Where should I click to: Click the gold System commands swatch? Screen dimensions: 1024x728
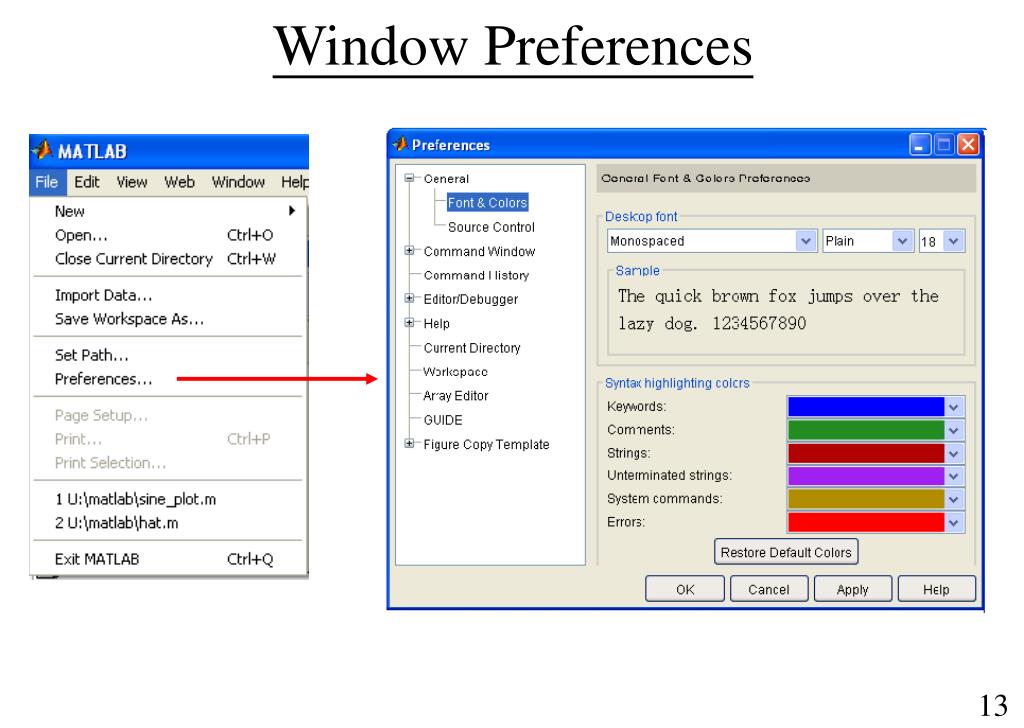coord(866,499)
